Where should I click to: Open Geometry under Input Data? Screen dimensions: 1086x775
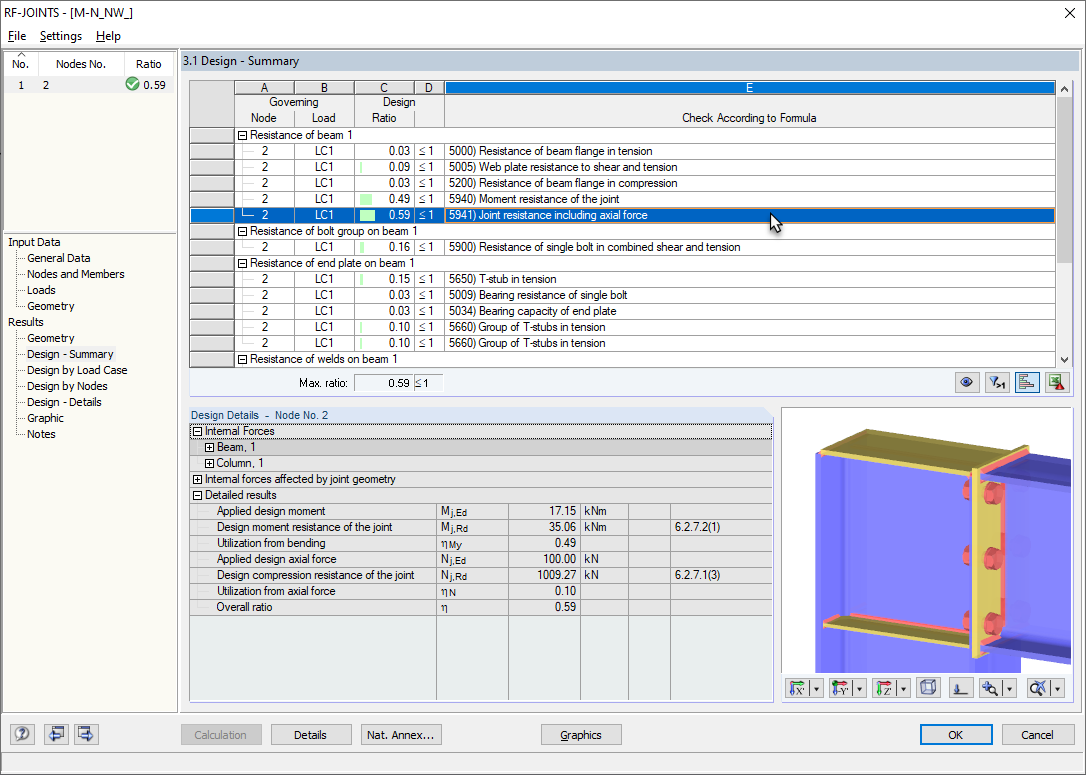(x=51, y=305)
